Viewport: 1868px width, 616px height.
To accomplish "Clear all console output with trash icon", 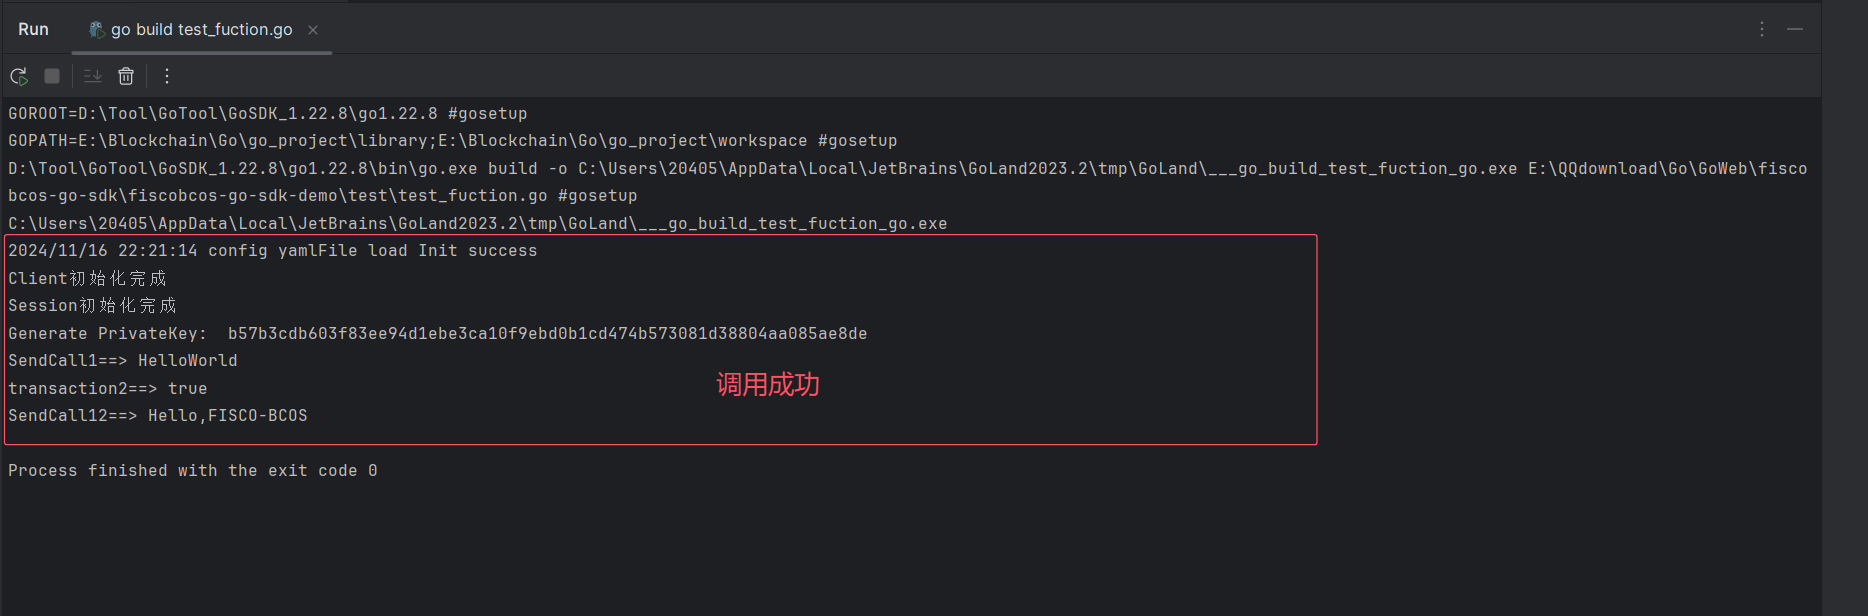I will coord(126,76).
